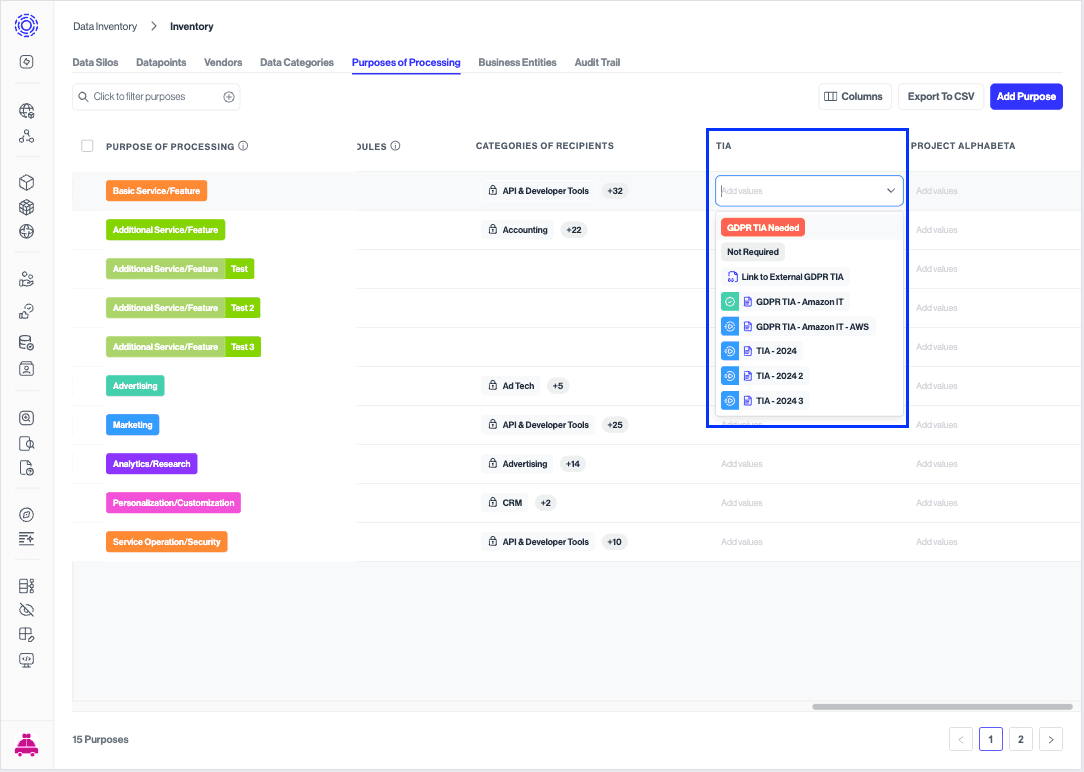Select the globe icon in the left sidebar
Screen dimensions: 1084x772
[26, 231]
